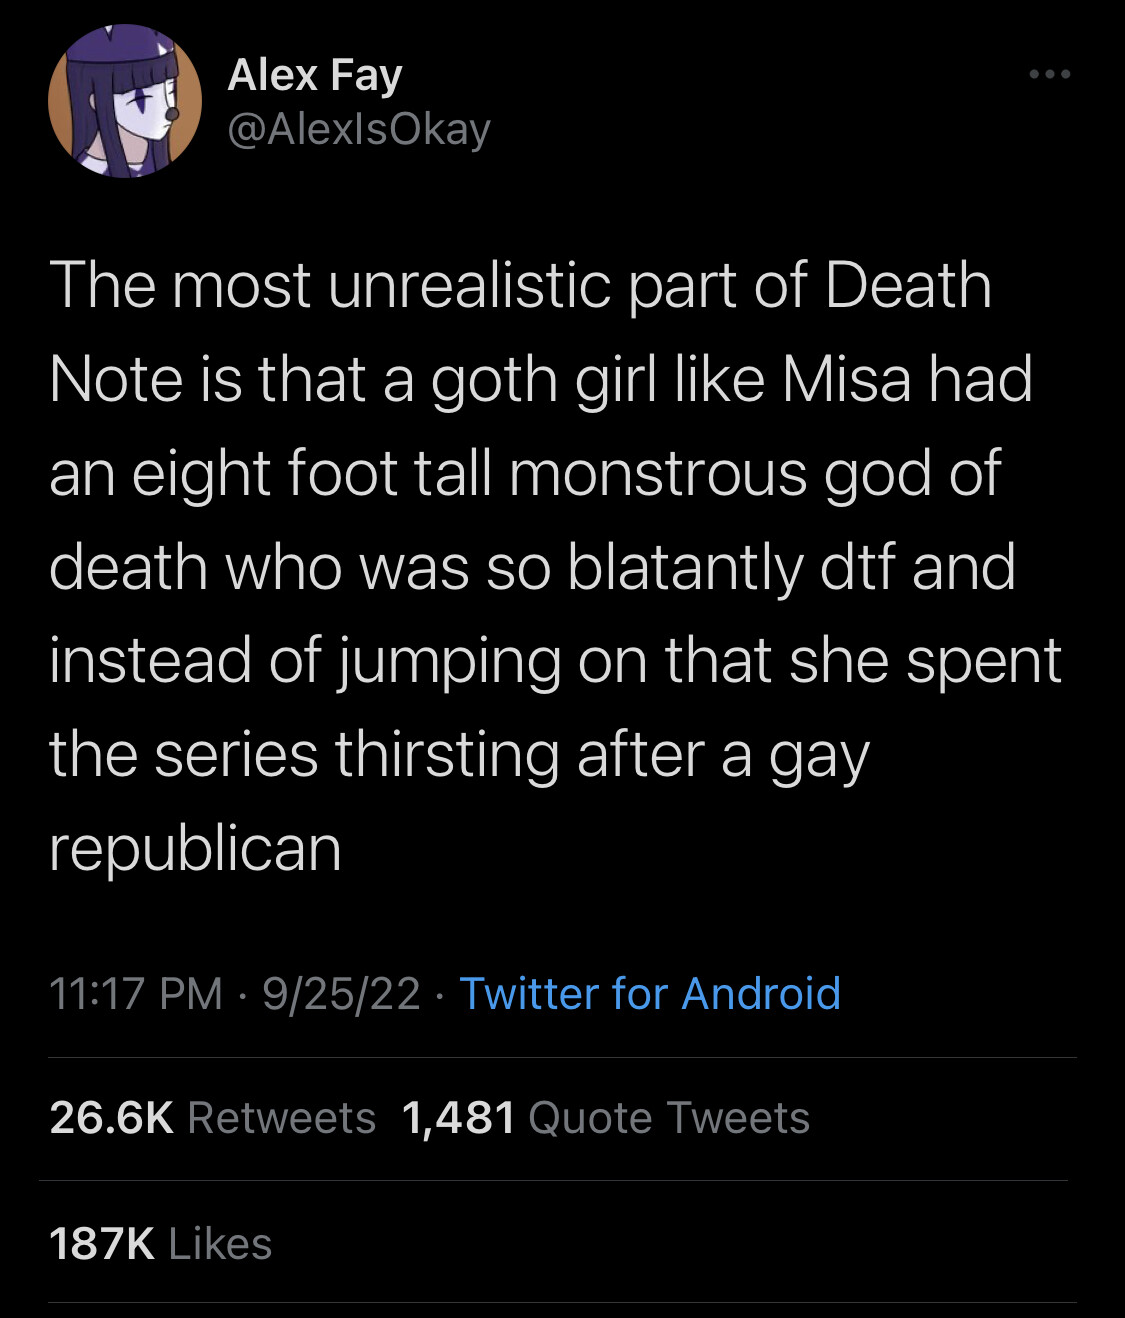Click the 9/25/22 post date
Viewport: 1125px width, 1318px height.
click(341, 994)
